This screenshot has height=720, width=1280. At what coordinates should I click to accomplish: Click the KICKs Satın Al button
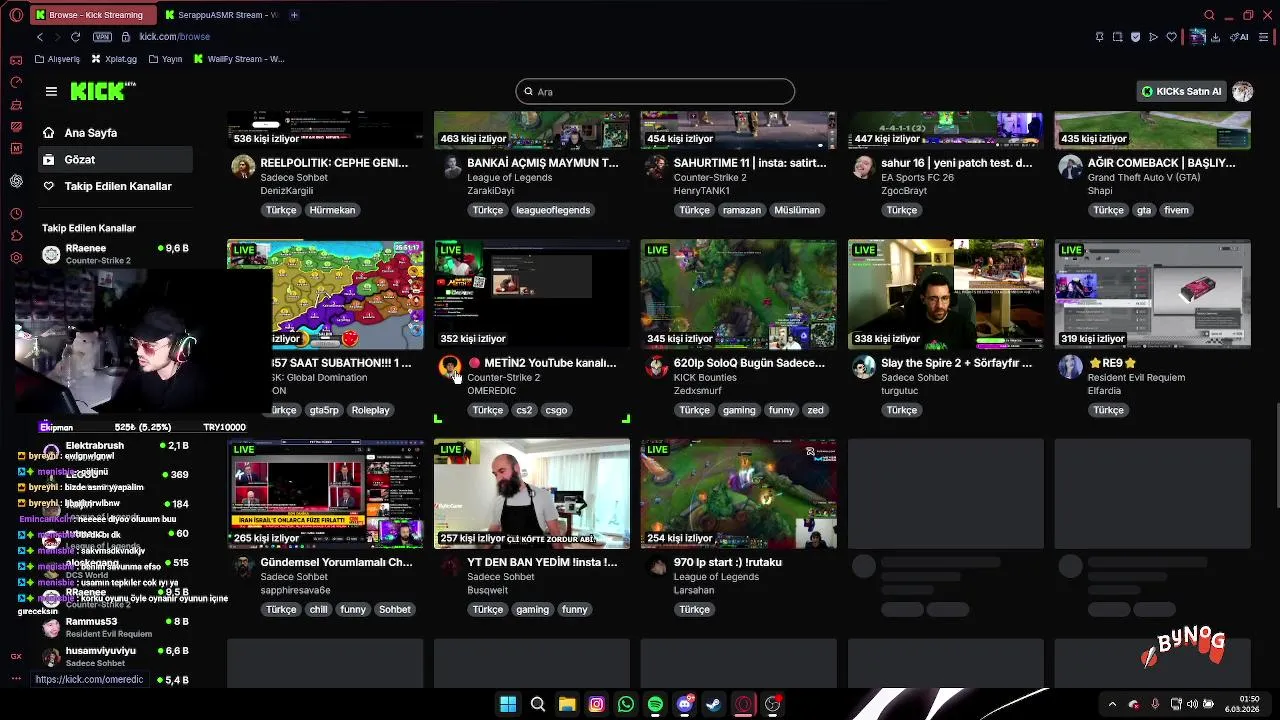click(x=1181, y=91)
